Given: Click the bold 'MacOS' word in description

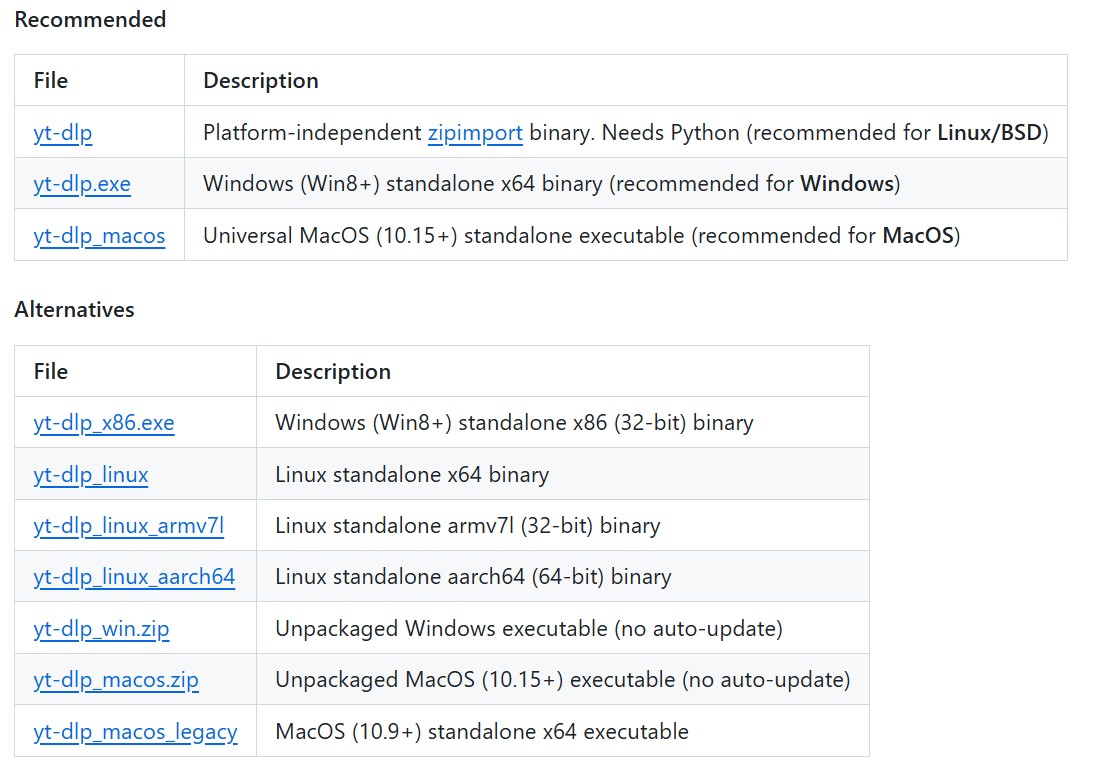Looking at the screenshot, I should pos(918,236).
